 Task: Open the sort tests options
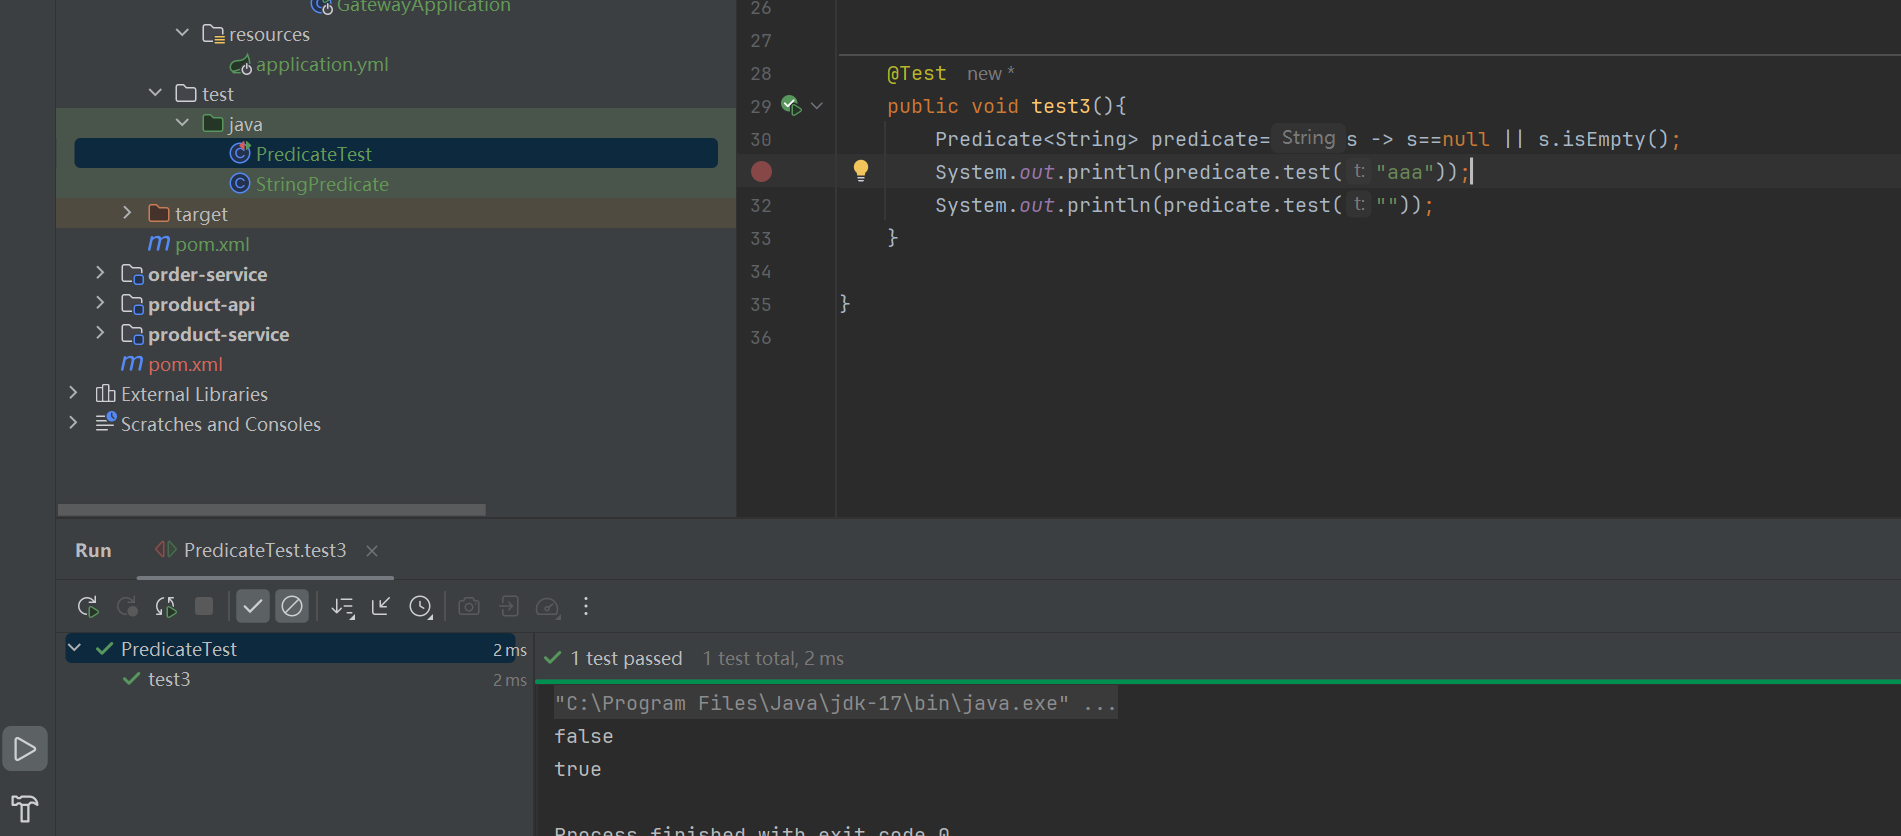pos(343,606)
